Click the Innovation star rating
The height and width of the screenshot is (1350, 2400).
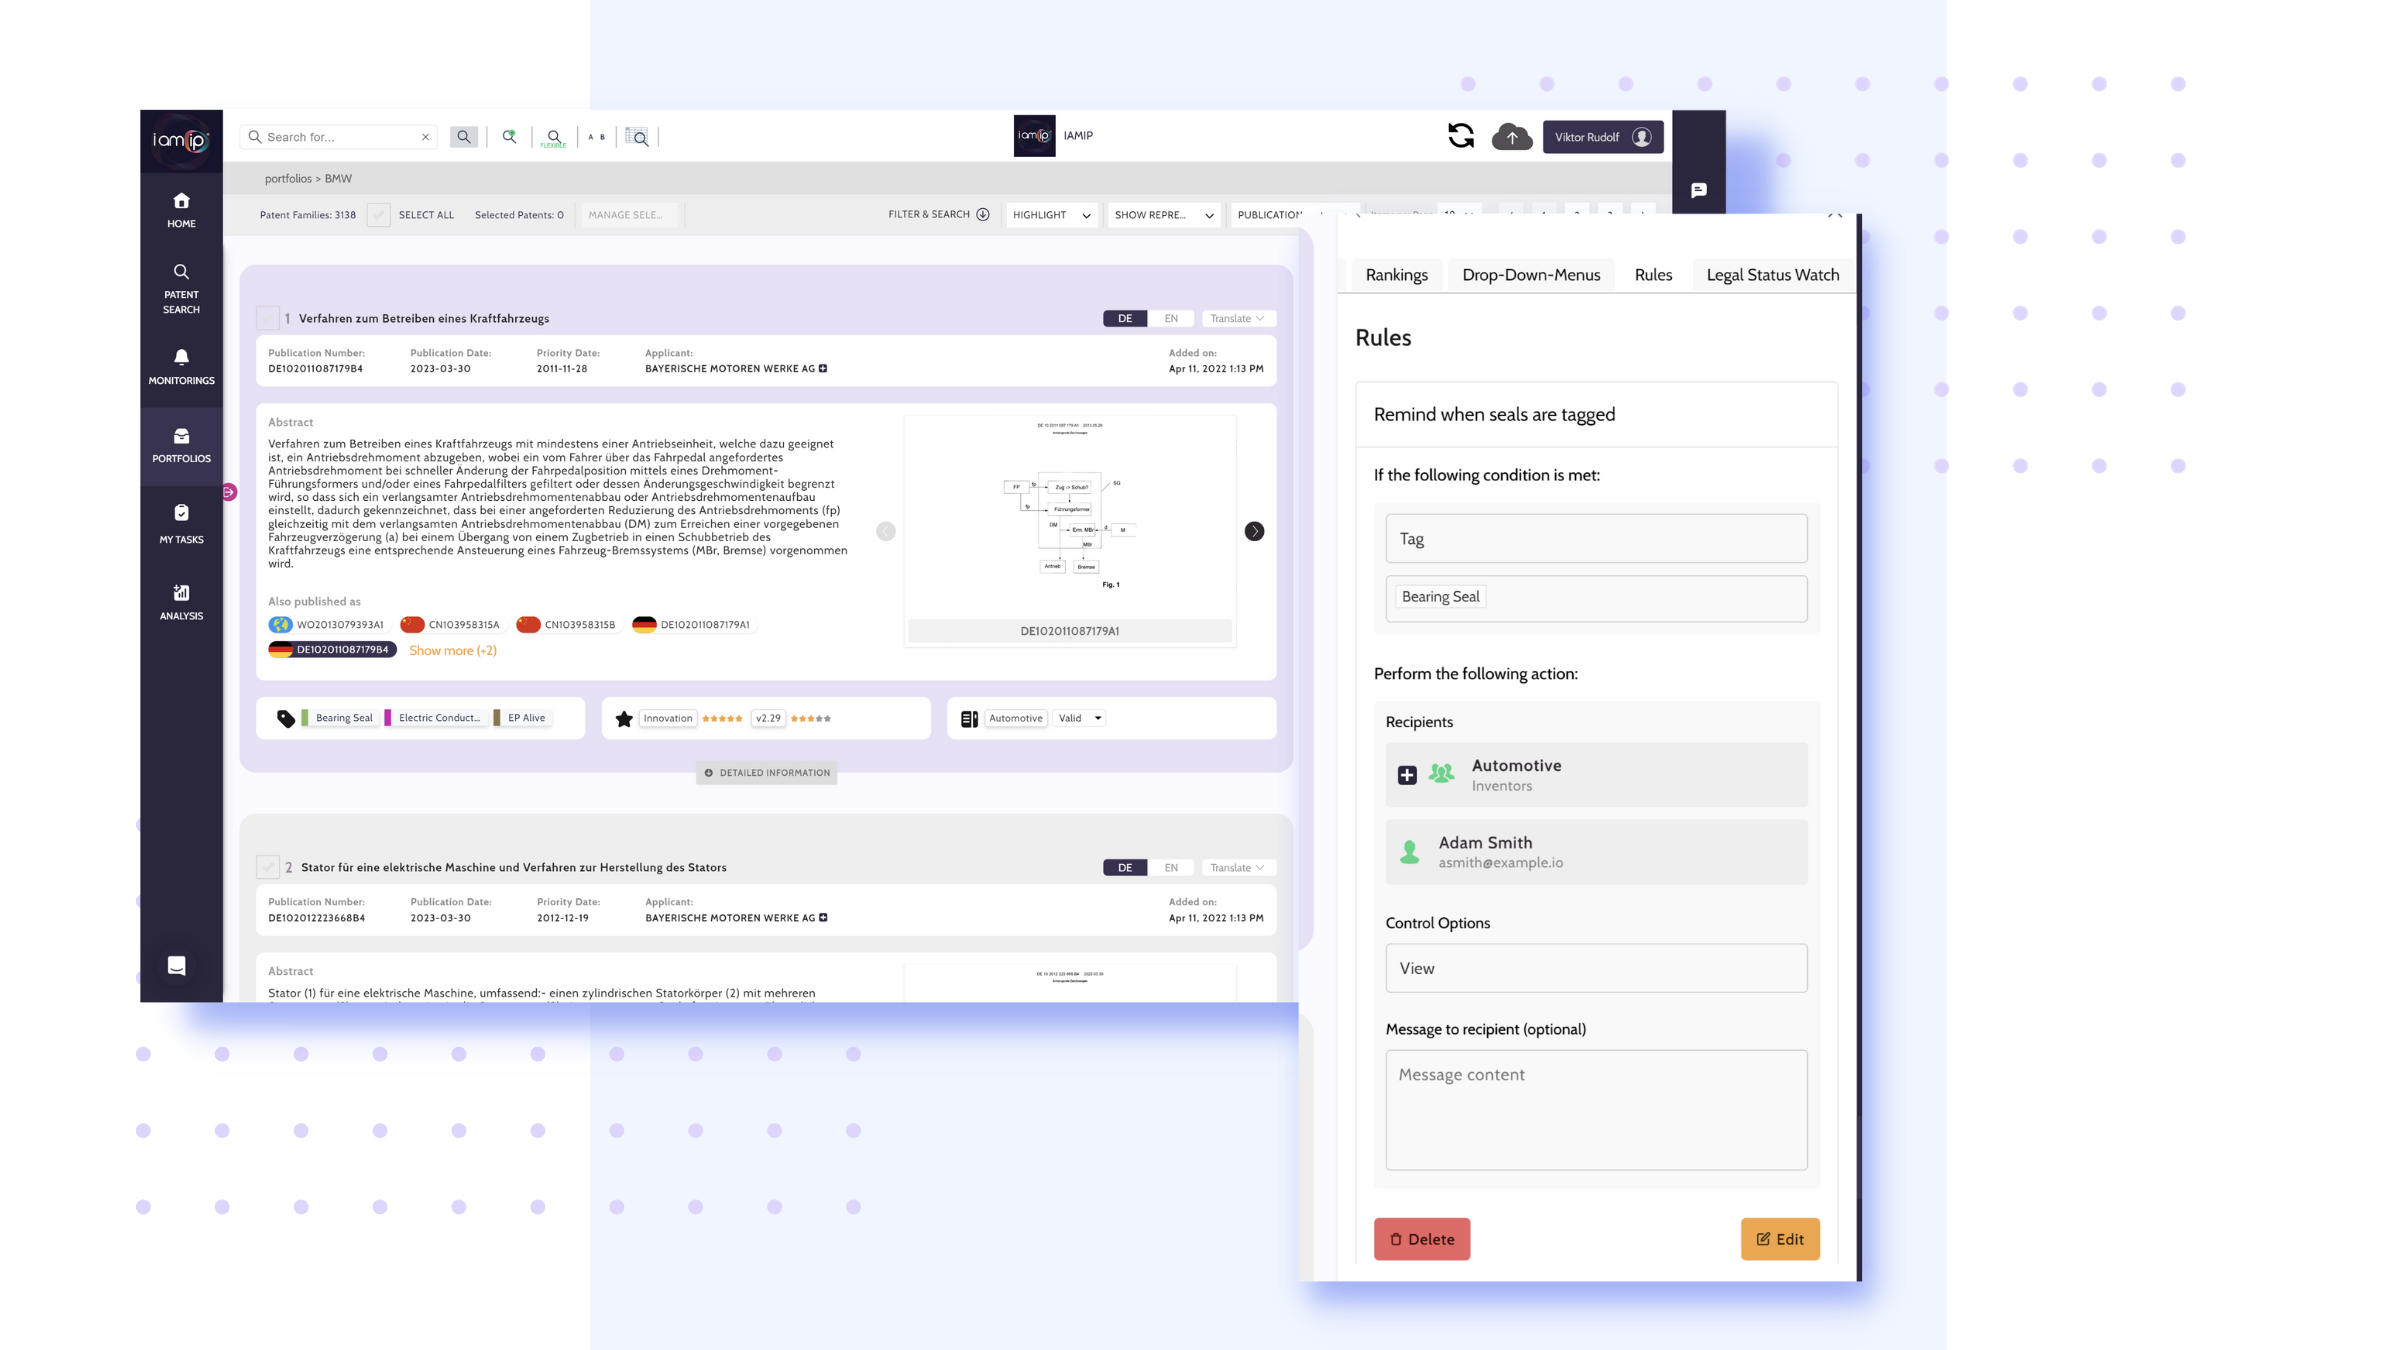coord(722,718)
